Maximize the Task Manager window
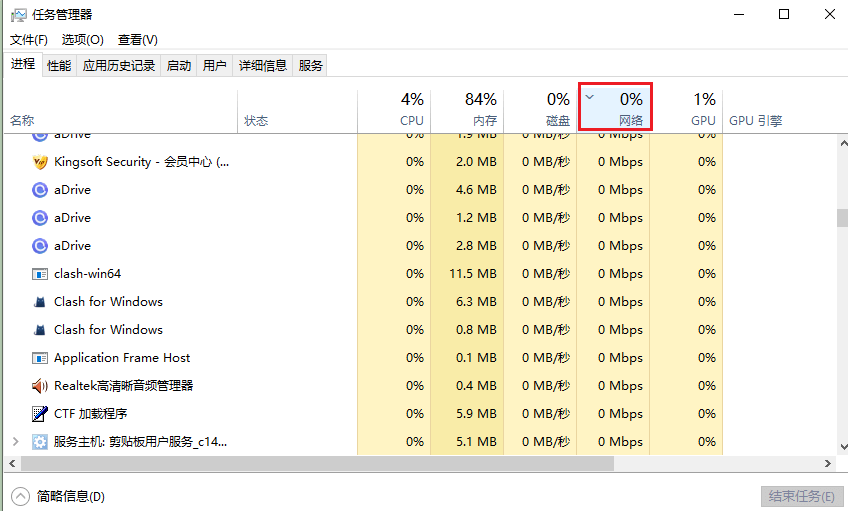848x511 pixels. (784, 15)
